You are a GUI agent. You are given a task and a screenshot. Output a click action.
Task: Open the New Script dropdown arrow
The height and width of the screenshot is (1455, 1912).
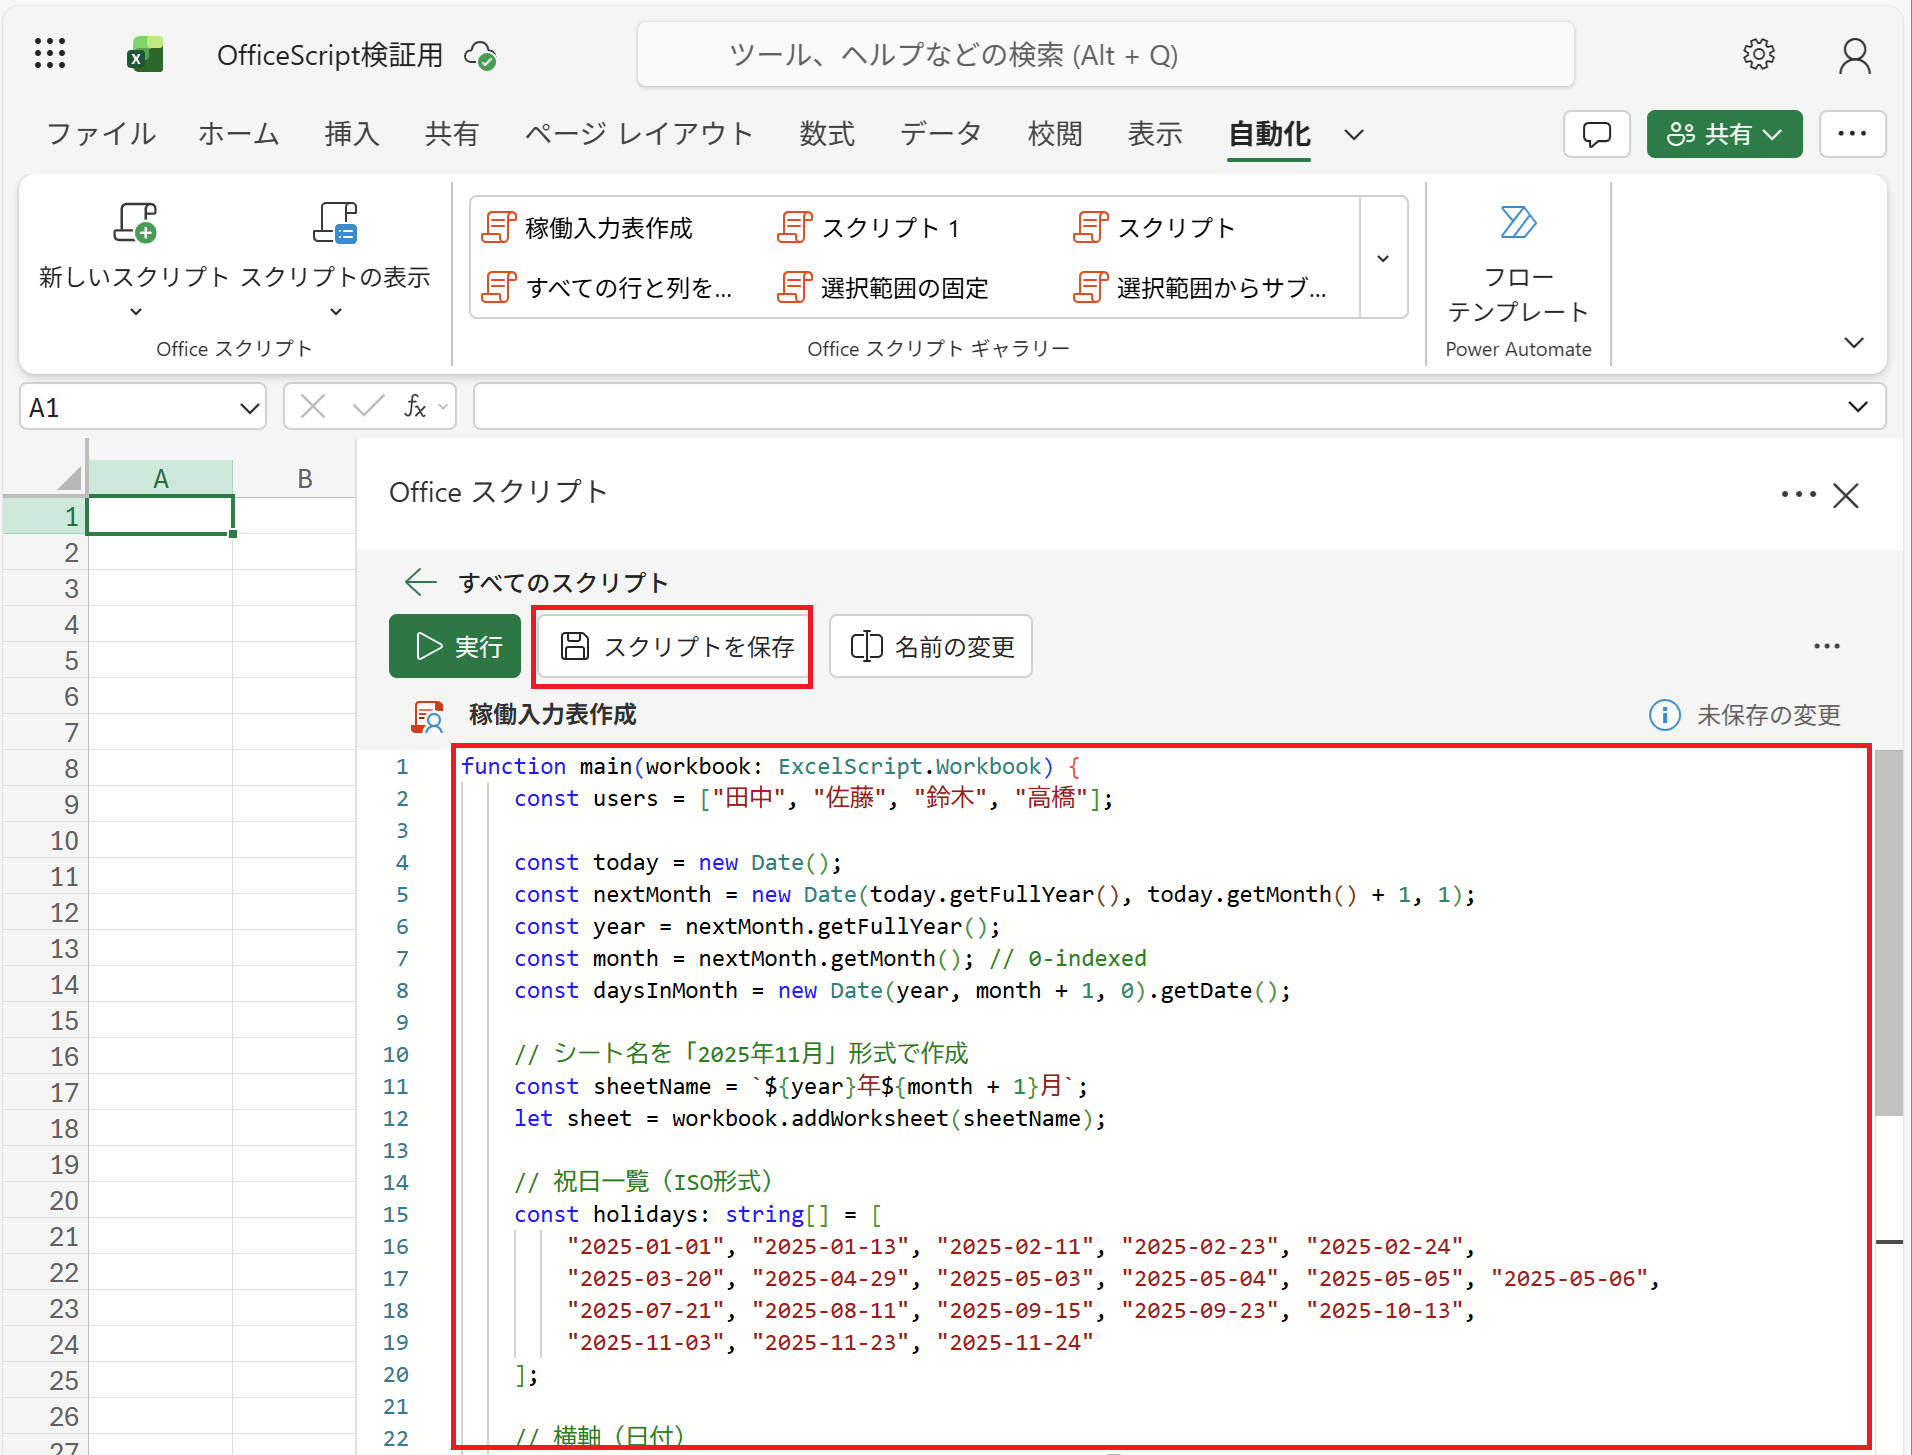tap(135, 312)
